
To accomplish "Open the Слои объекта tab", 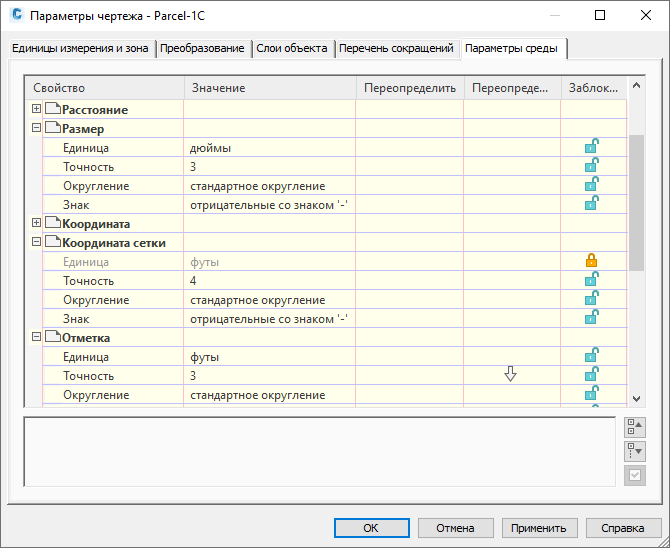I will pos(290,49).
